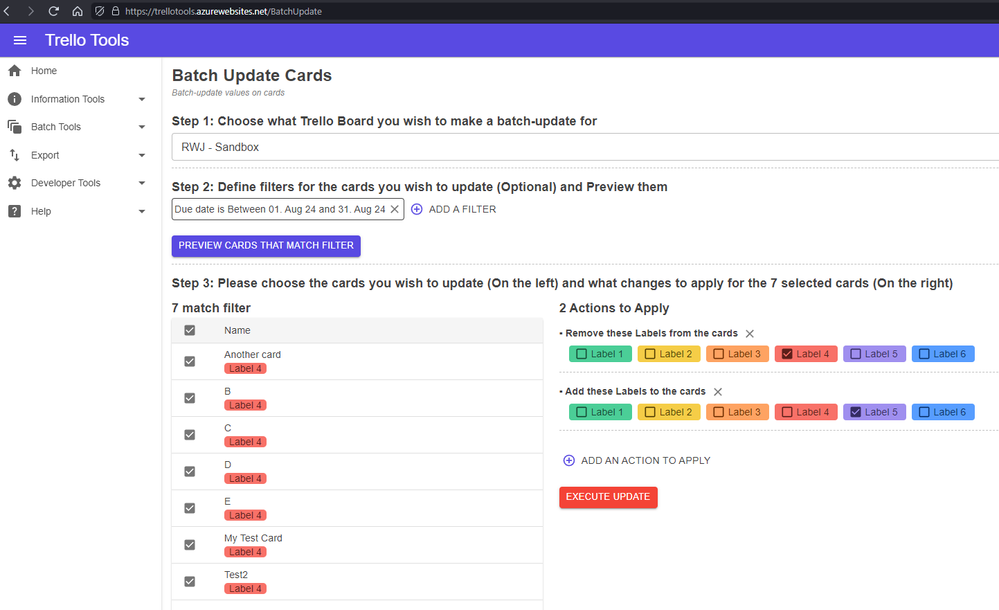This screenshot has height=610, width=999.
Task: Click the Due date filter chip text
Action: (x=280, y=209)
